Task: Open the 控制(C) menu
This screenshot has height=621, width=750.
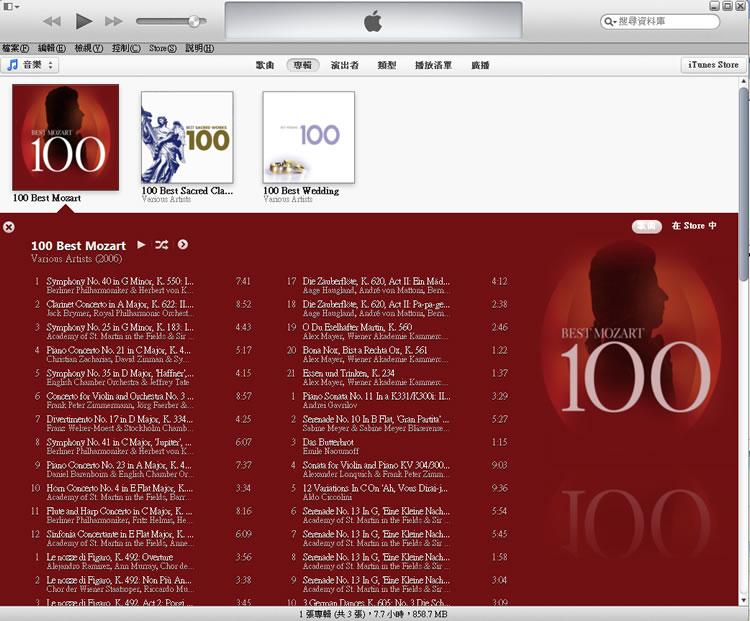Action: click(x=126, y=48)
